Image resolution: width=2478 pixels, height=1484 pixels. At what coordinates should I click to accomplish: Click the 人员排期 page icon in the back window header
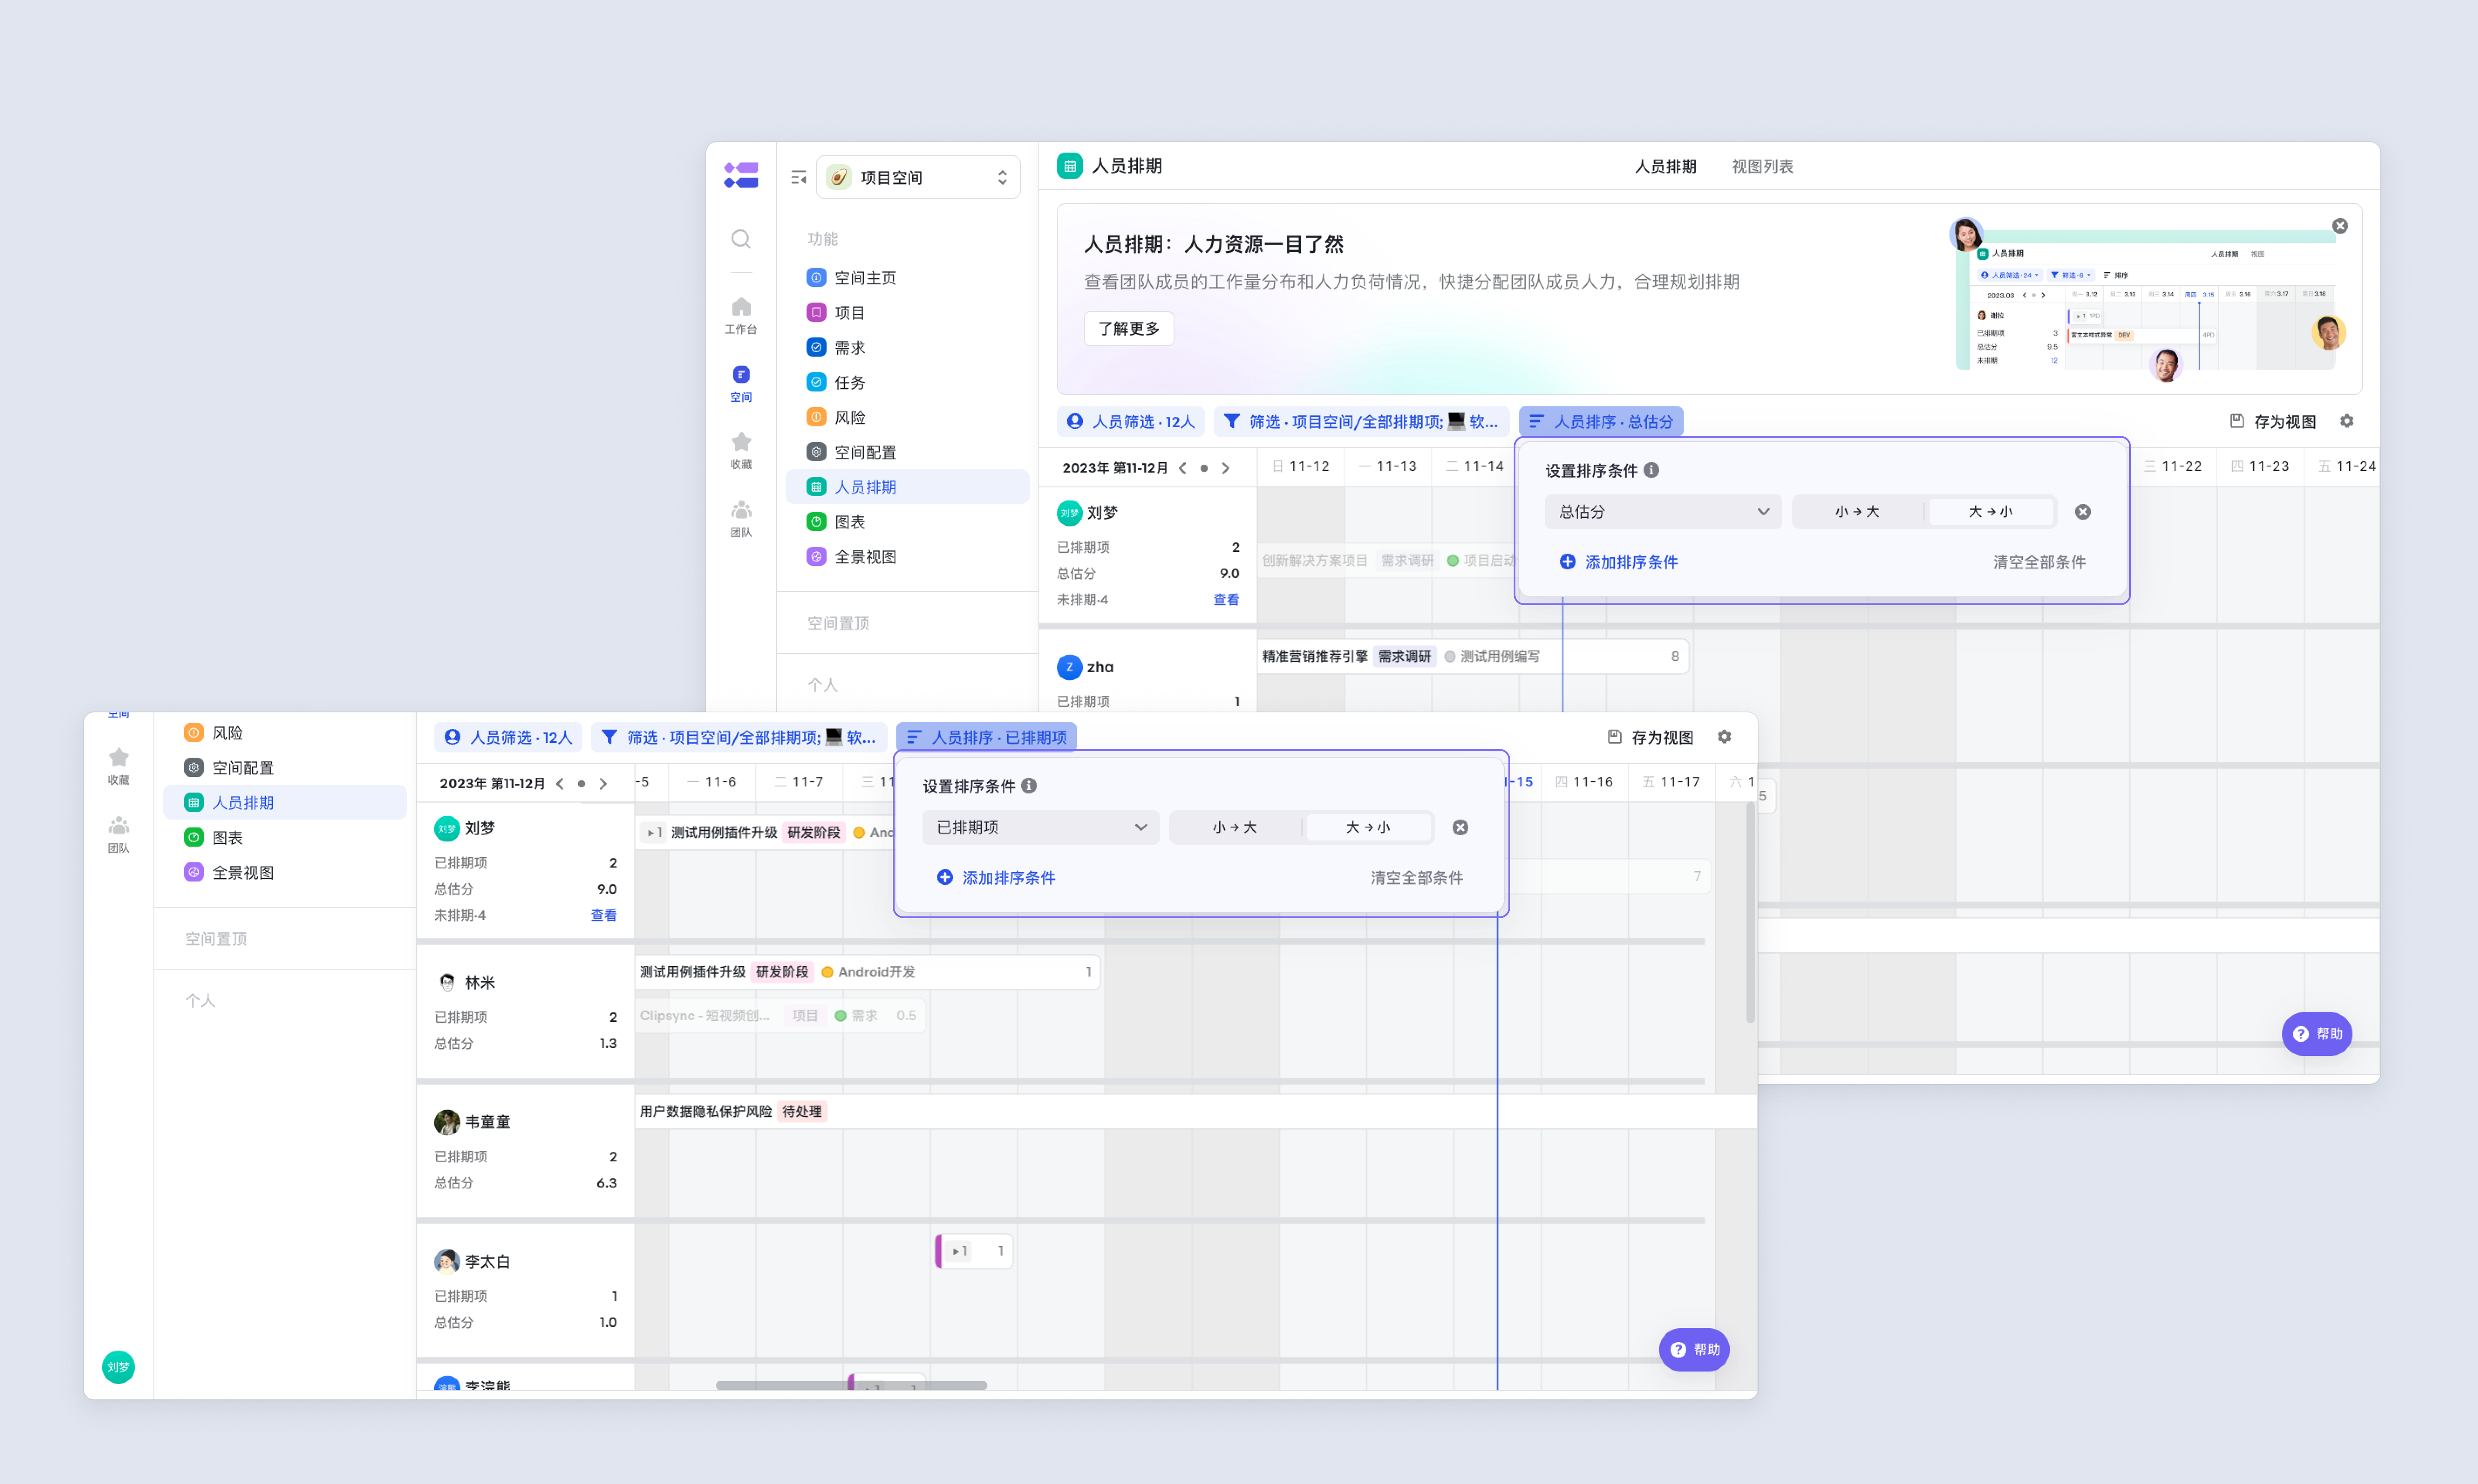(x=1070, y=166)
